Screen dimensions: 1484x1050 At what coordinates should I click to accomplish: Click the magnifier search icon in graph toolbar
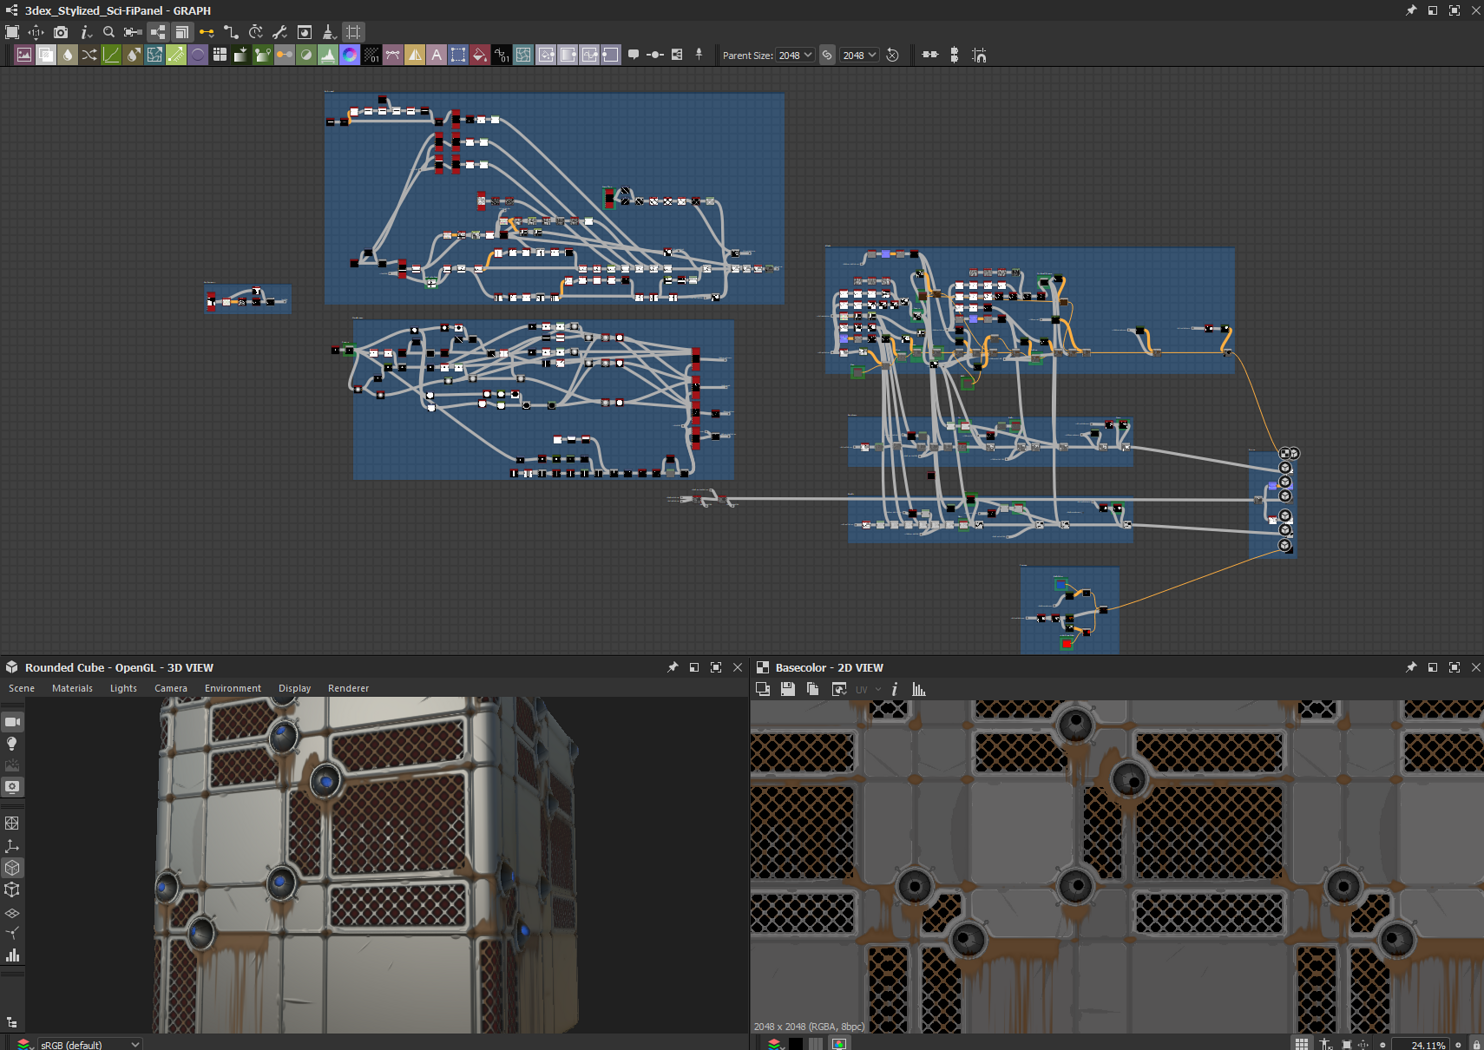coord(109,32)
